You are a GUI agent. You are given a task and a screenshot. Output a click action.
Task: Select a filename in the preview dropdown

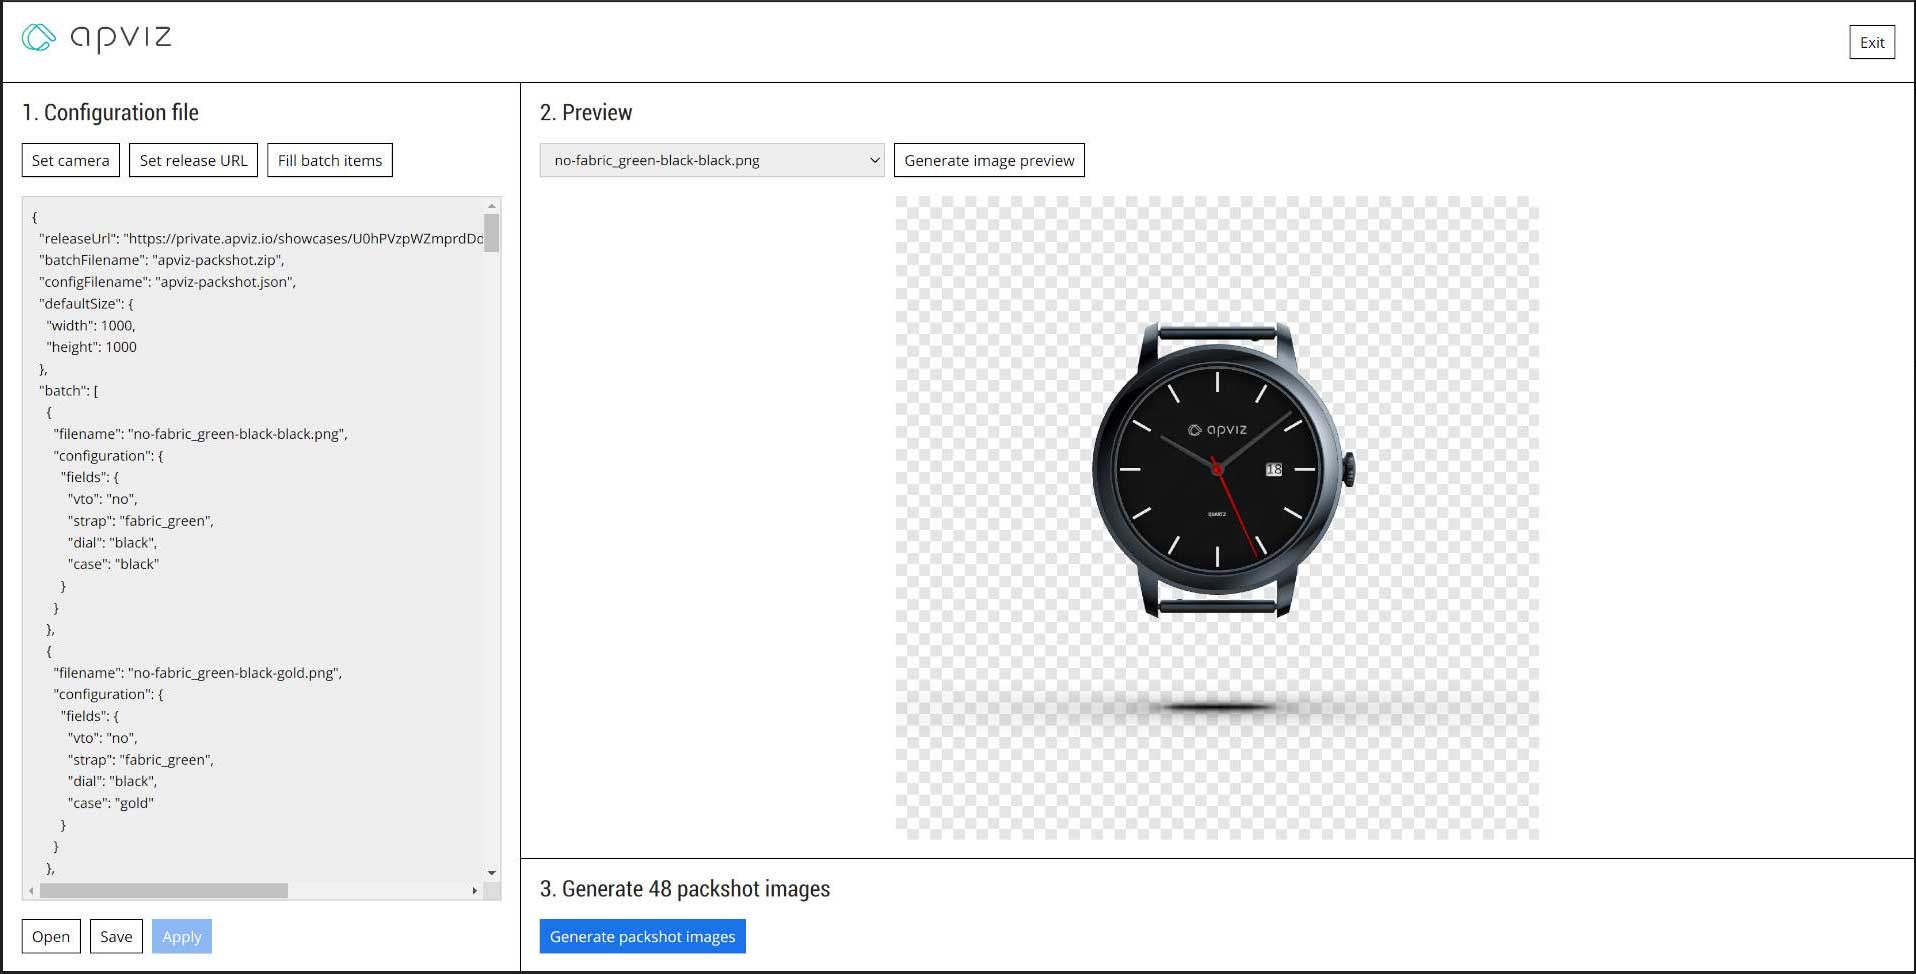click(x=710, y=160)
